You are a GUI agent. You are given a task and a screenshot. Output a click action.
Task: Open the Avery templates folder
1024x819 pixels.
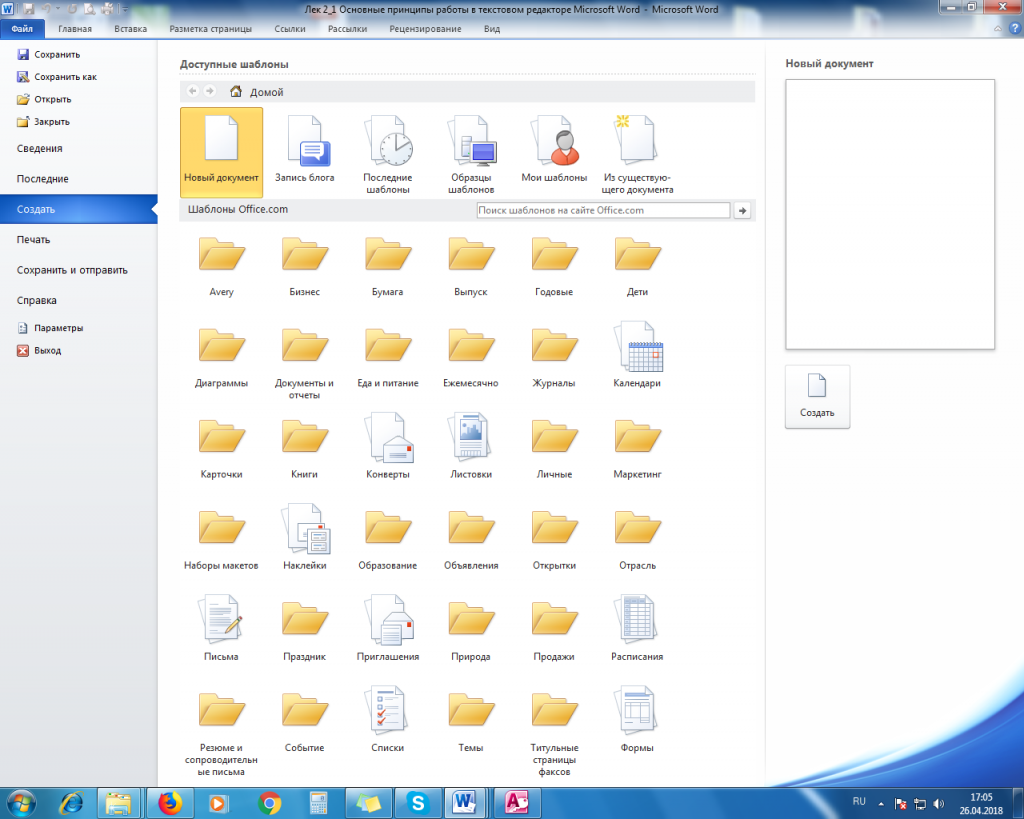pos(221,268)
